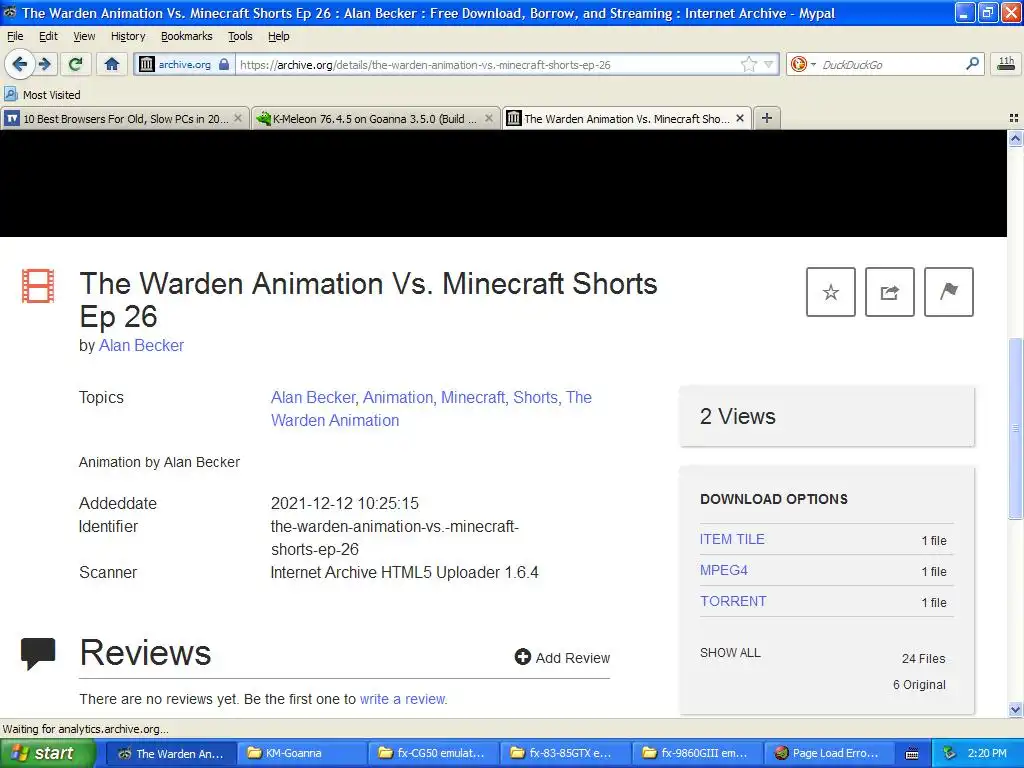
Task: Share this item via the share button
Action: (889, 292)
